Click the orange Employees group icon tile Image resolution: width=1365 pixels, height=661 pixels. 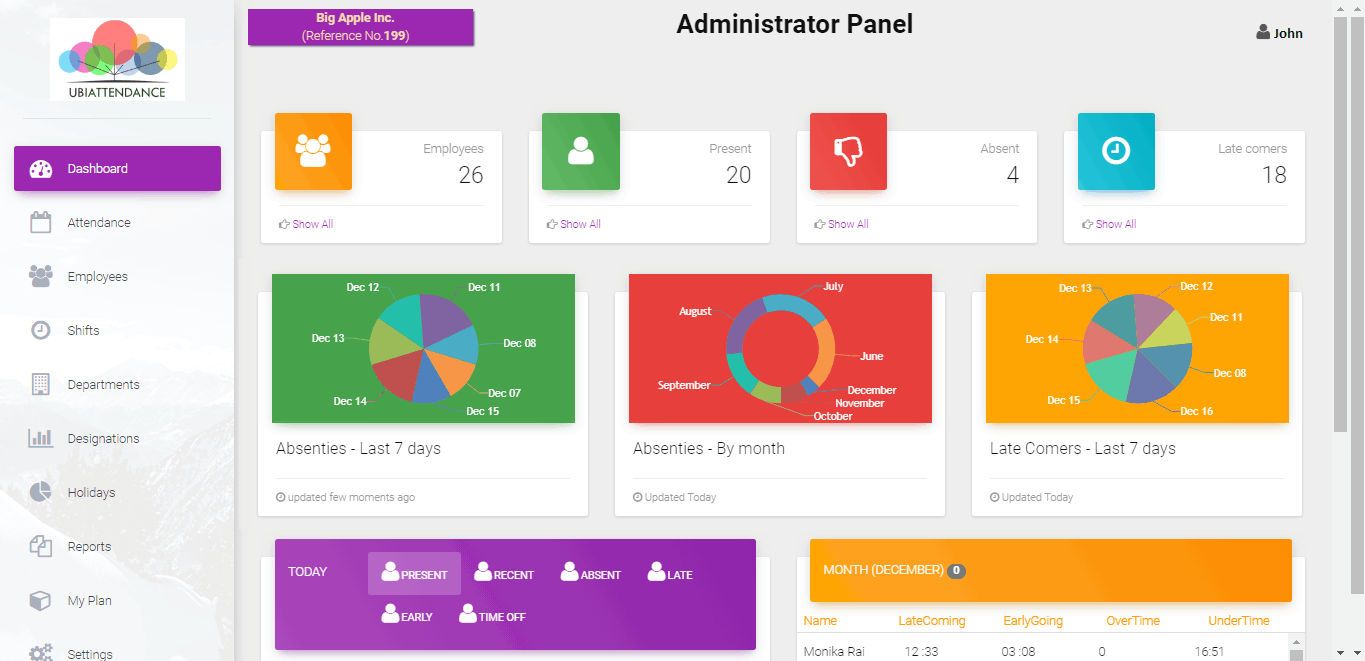pos(313,151)
